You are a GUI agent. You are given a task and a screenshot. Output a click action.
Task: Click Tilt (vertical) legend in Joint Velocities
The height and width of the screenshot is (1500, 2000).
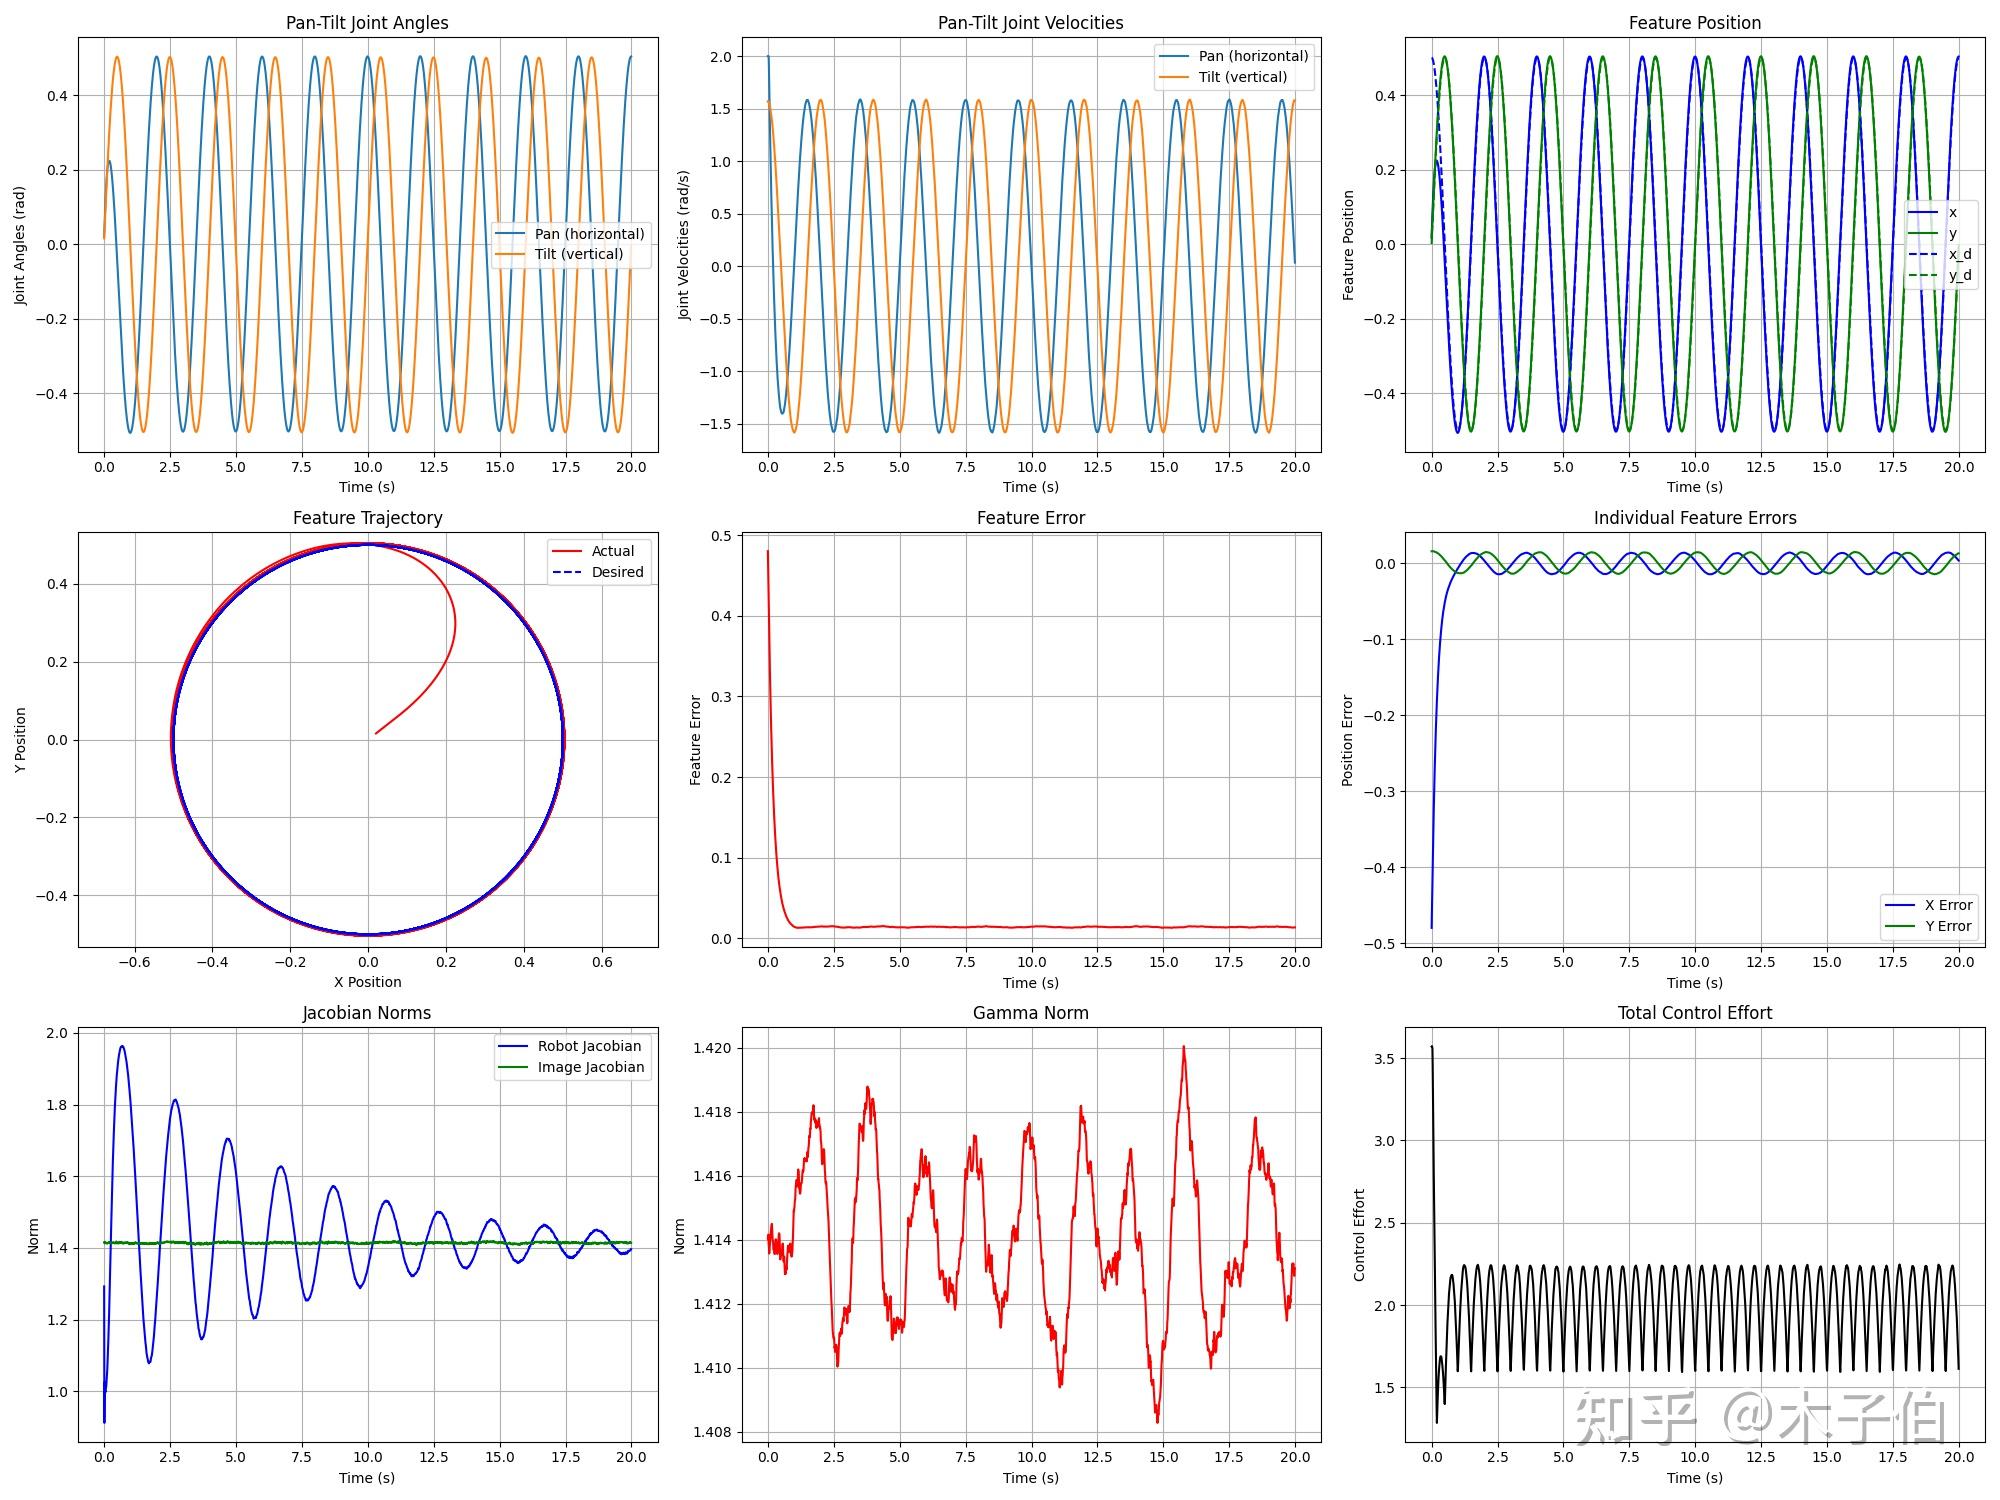1242,77
